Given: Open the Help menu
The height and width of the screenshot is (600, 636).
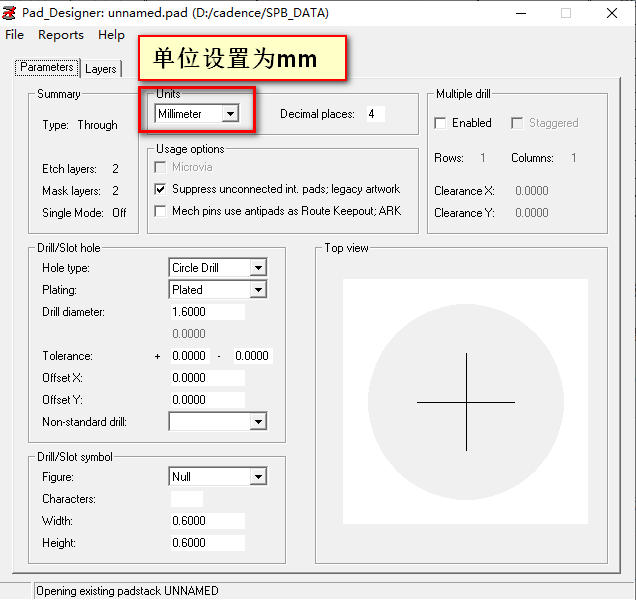Looking at the screenshot, I should [x=111, y=35].
